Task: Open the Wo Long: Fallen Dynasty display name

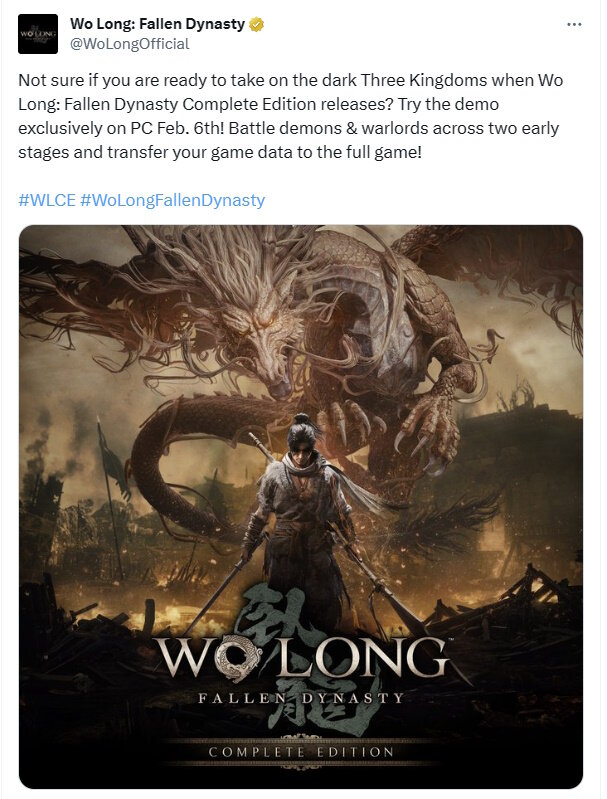Action: point(157,24)
